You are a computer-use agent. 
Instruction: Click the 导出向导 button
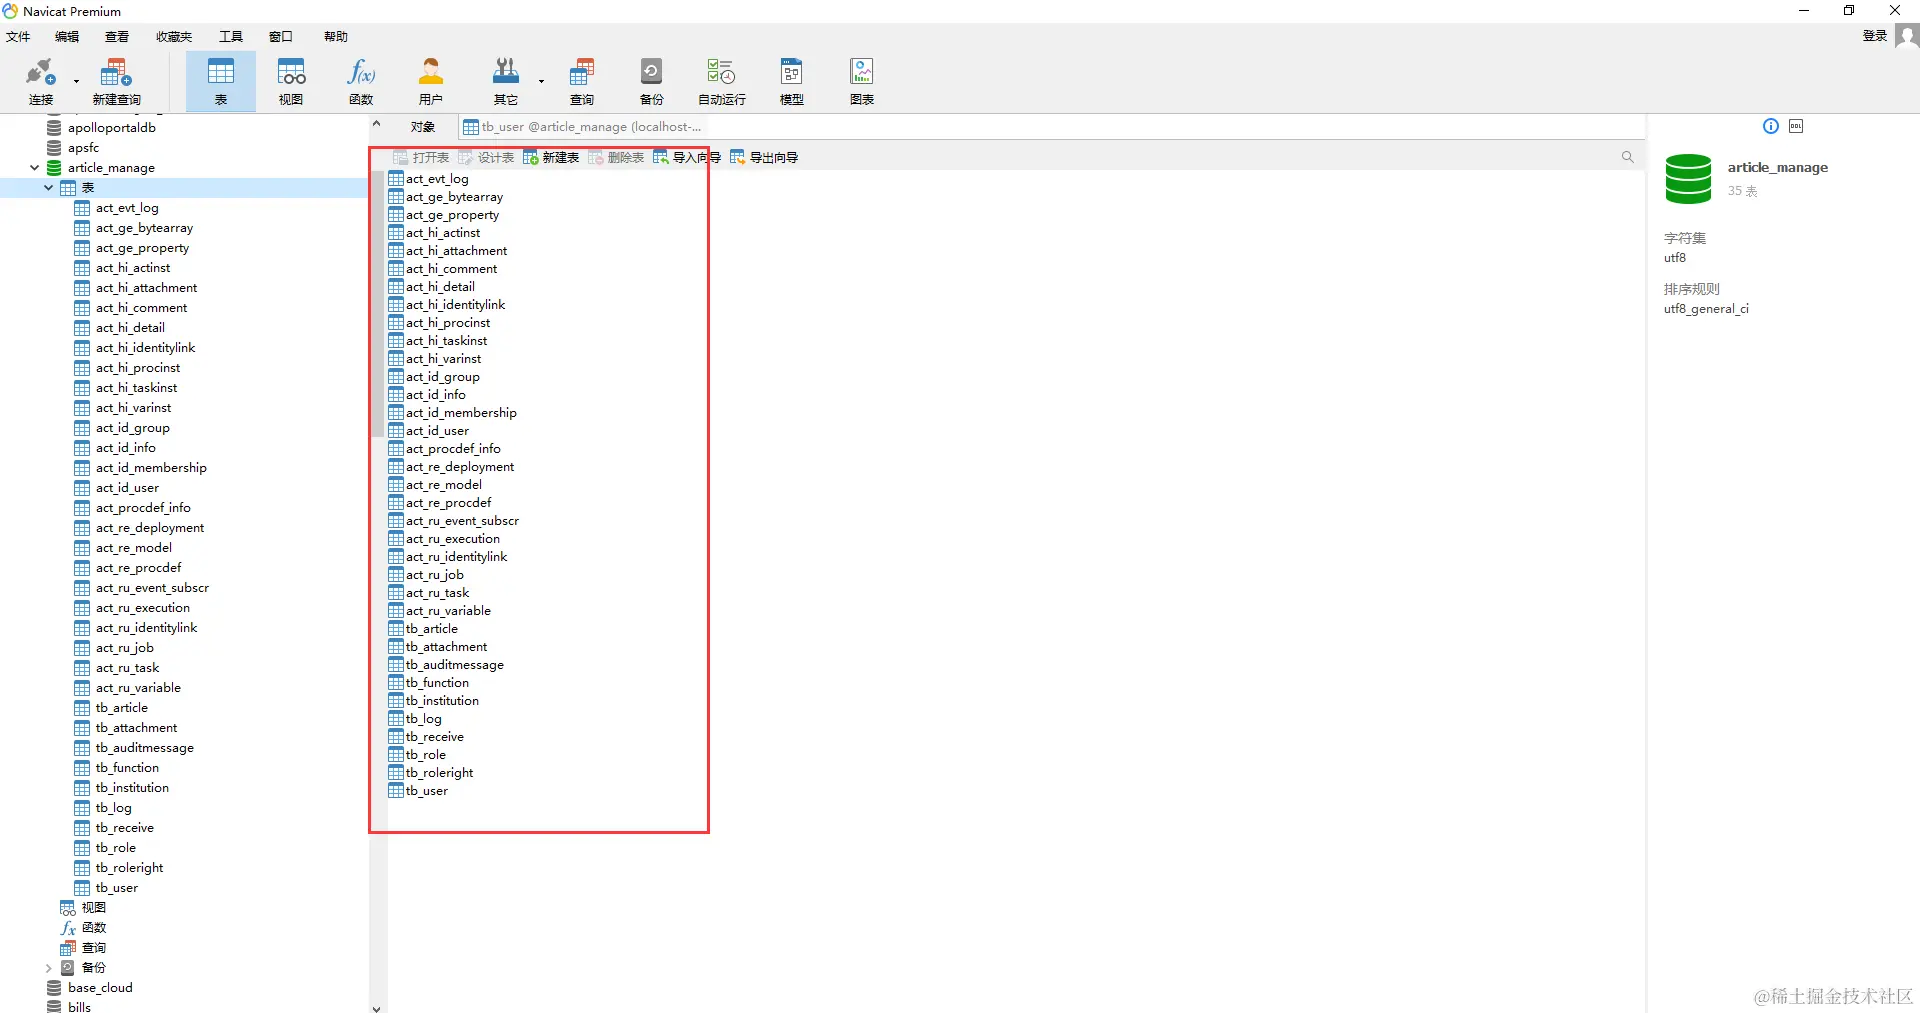pos(764,158)
